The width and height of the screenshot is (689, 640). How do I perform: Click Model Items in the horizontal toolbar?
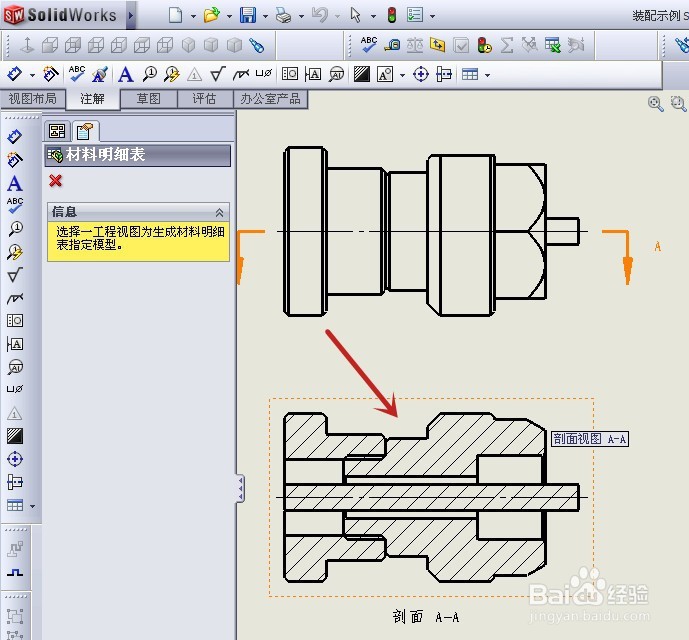pos(51,74)
